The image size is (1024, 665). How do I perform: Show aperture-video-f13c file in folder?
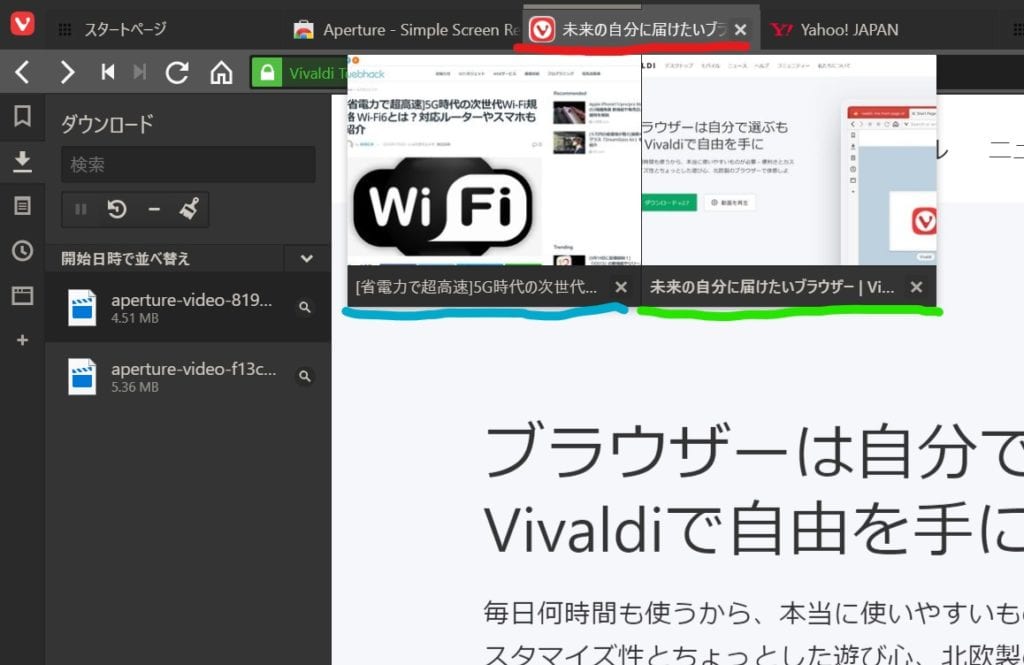click(x=304, y=376)
